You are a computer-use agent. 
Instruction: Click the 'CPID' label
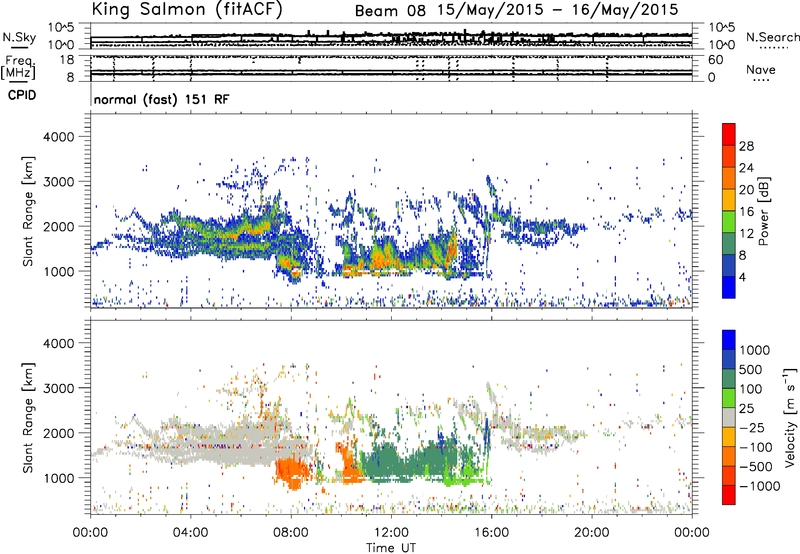(x=21, y=95)
